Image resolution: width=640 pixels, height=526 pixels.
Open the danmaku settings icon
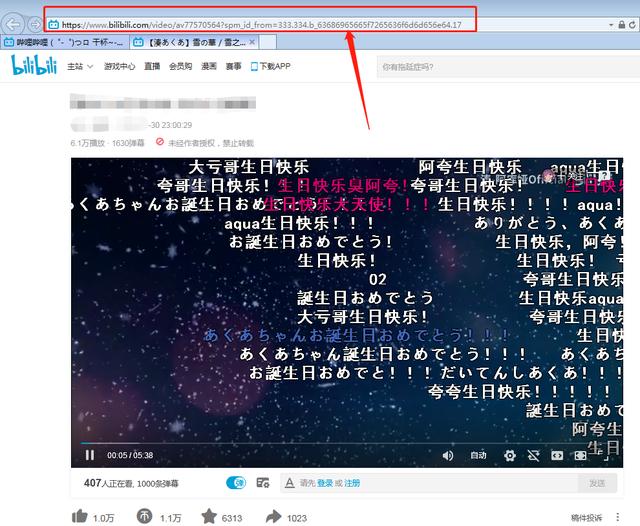click(x=262, y=483)
